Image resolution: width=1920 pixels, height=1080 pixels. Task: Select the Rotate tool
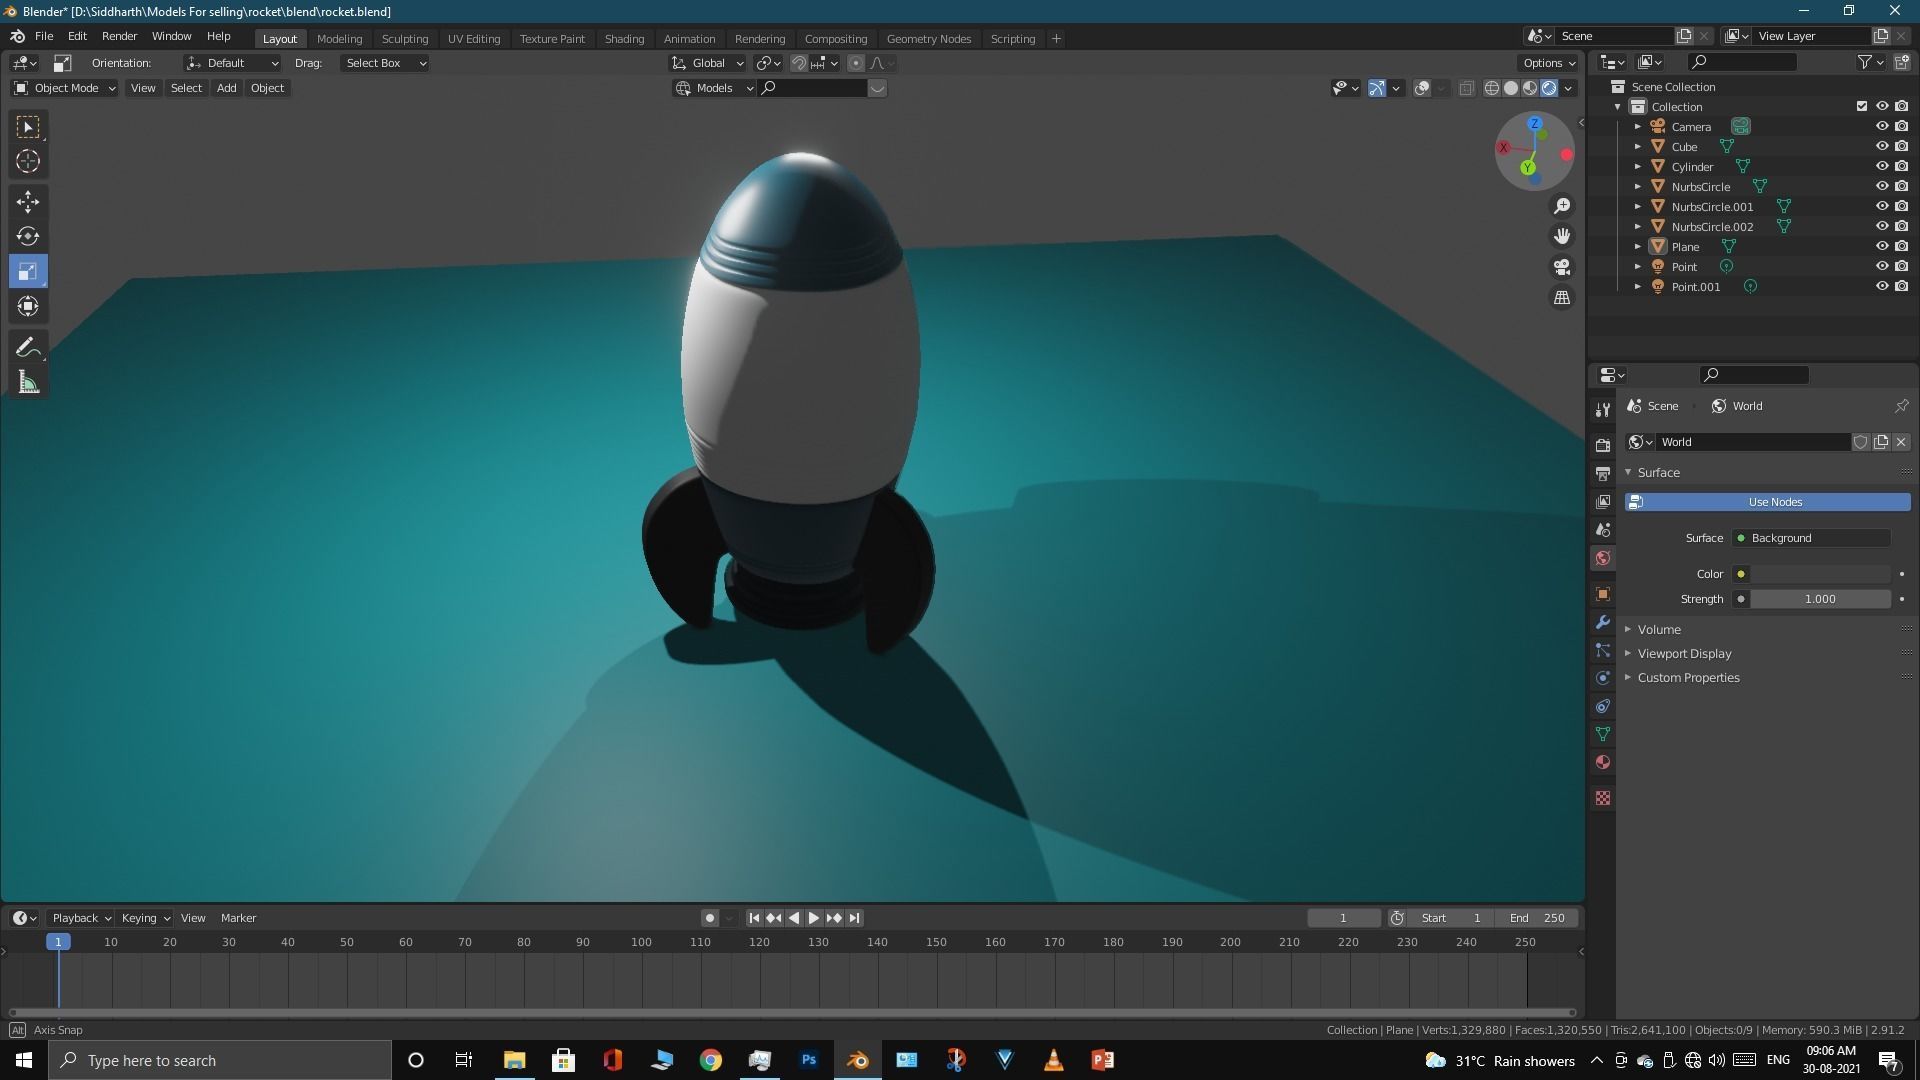pos(28,236)
